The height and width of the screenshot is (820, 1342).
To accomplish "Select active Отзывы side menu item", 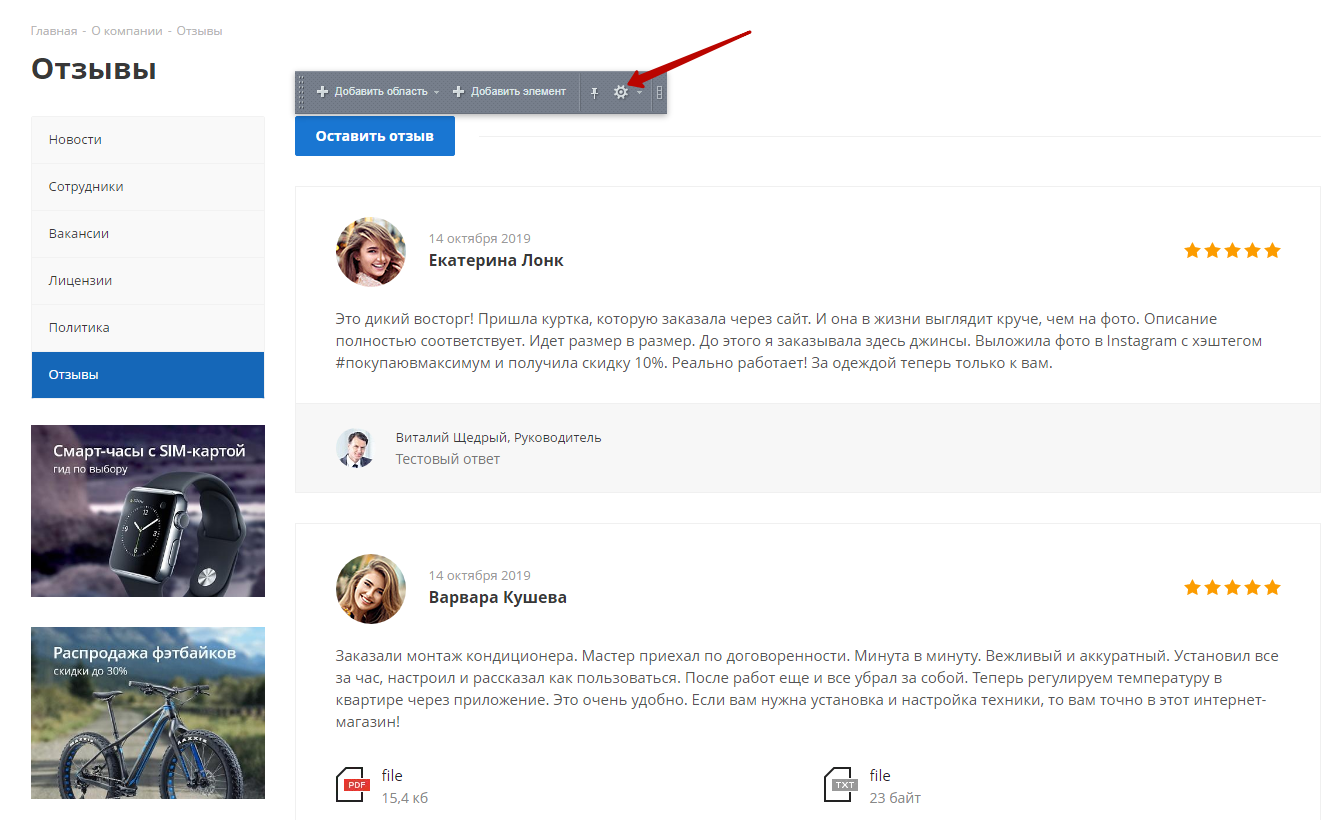I will pyautogui.click(x=148, y=375).
